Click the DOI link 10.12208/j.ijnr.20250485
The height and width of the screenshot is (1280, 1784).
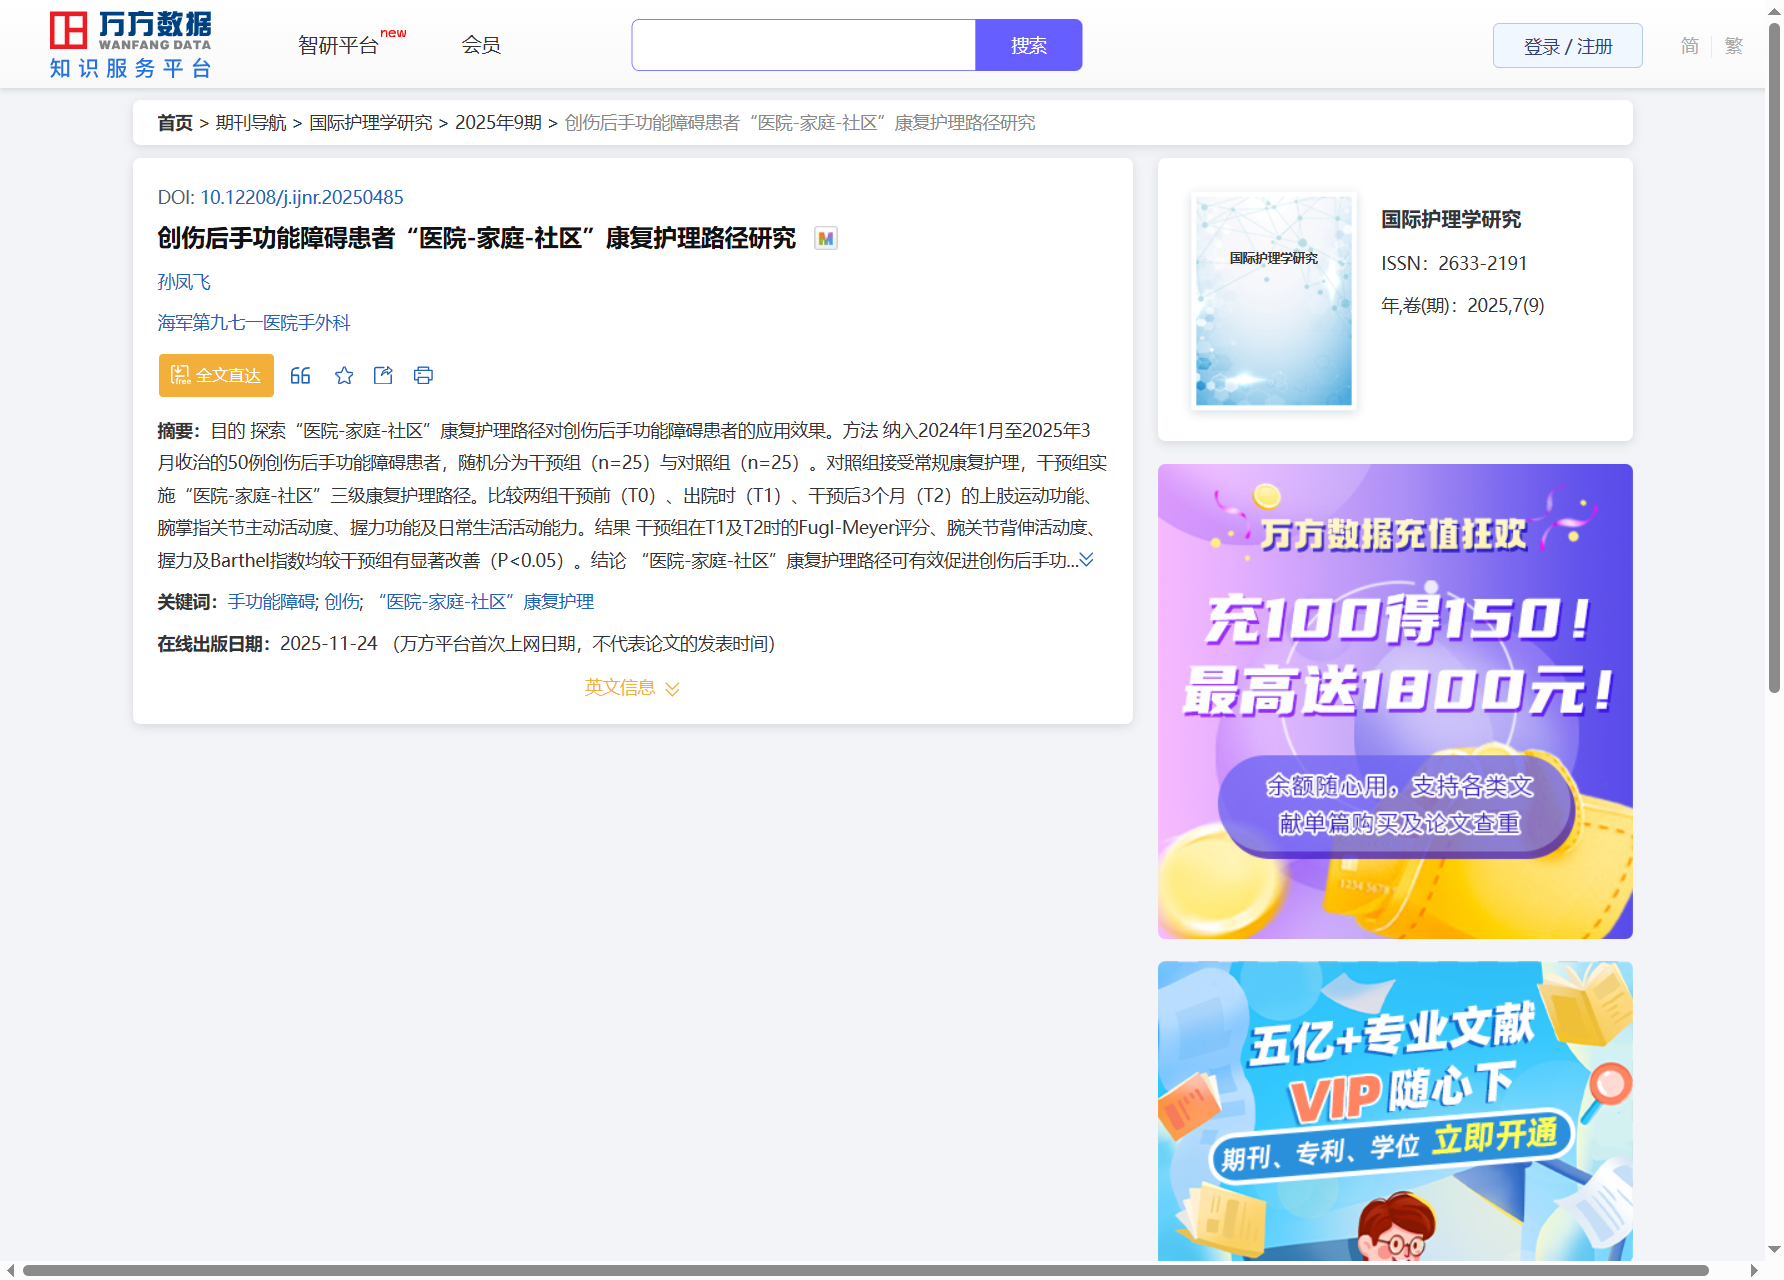tap(301, 198)
